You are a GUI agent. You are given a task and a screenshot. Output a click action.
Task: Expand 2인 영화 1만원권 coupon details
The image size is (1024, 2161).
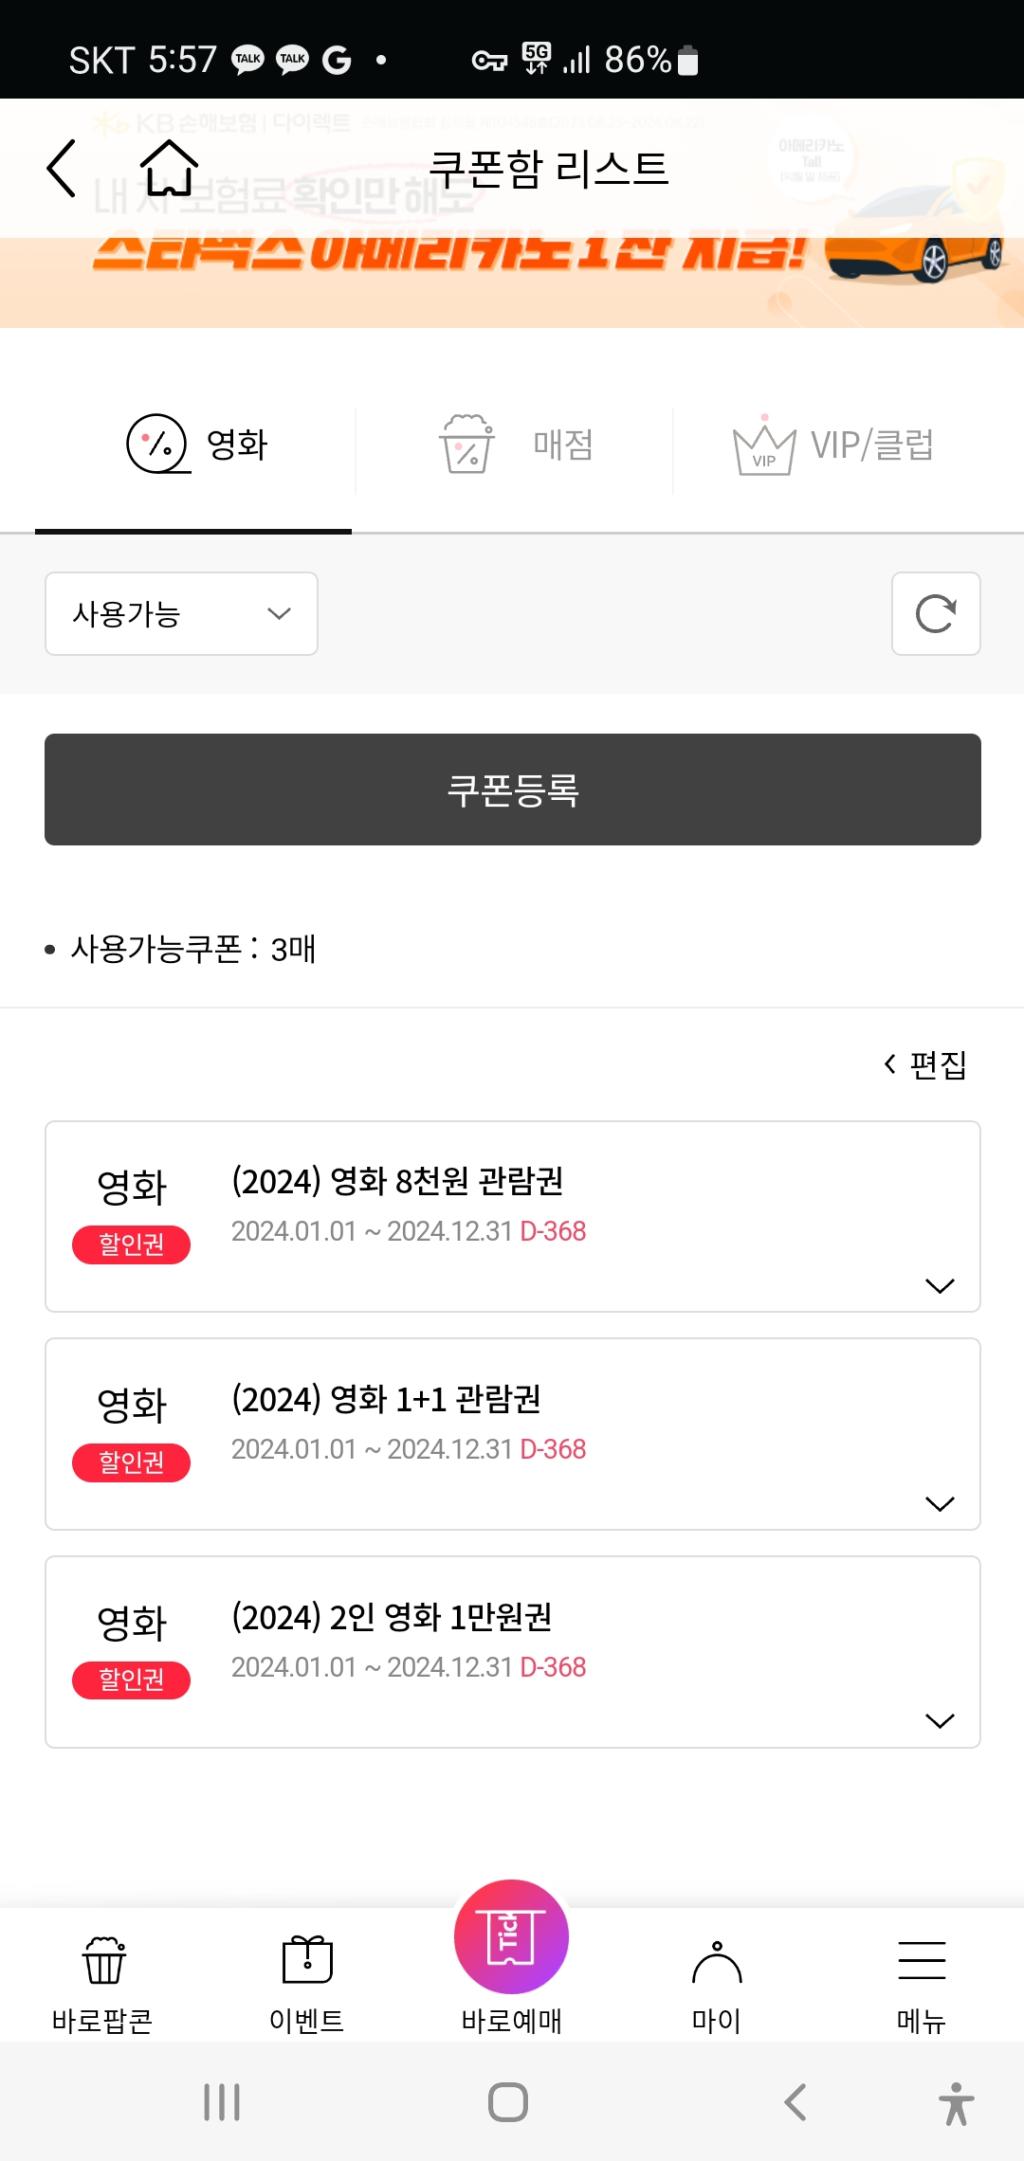[x=940, y=1720]
